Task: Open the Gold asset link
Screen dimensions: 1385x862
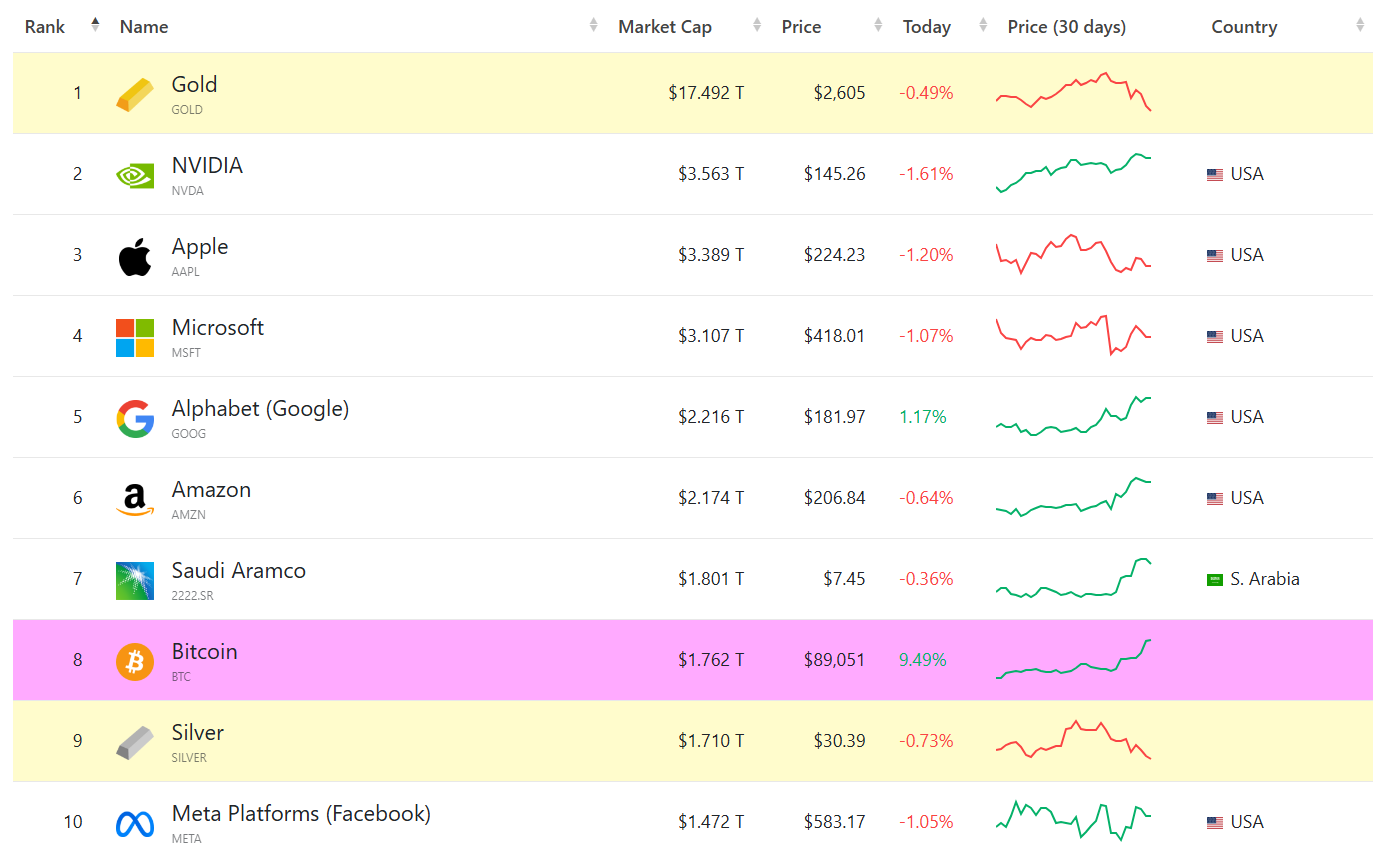Action: tap(194, 85)
